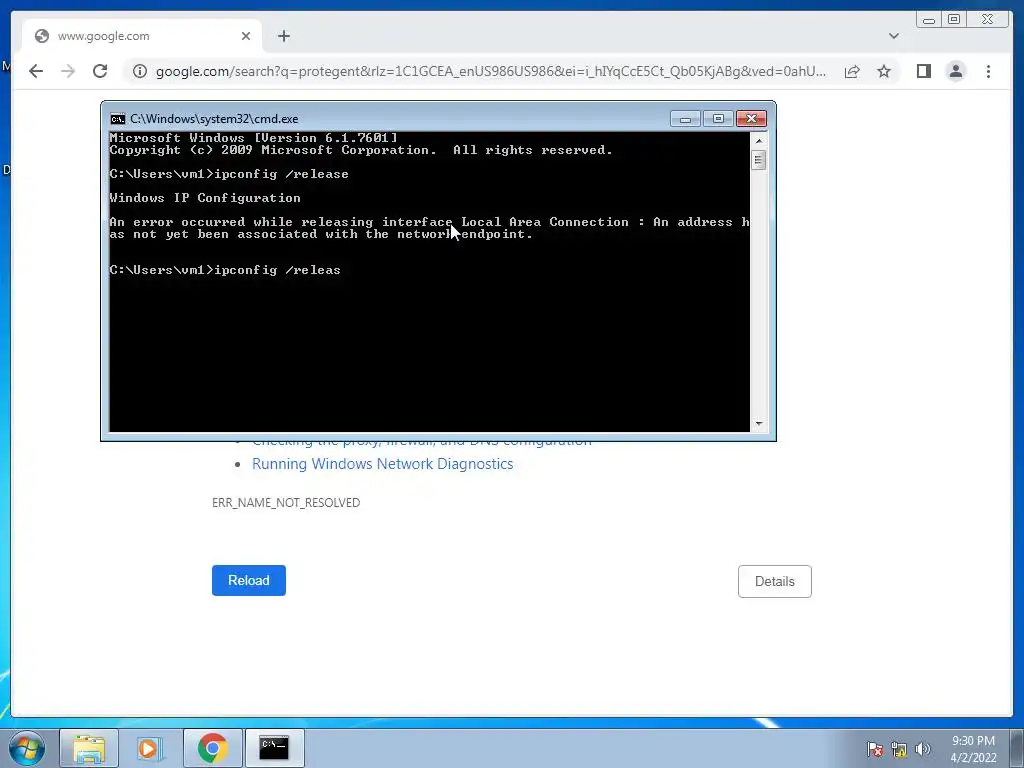Viewport: 1024px width, 768px height.
Task: Go back with Chrome's back arrow
Action: click(36, 71)
